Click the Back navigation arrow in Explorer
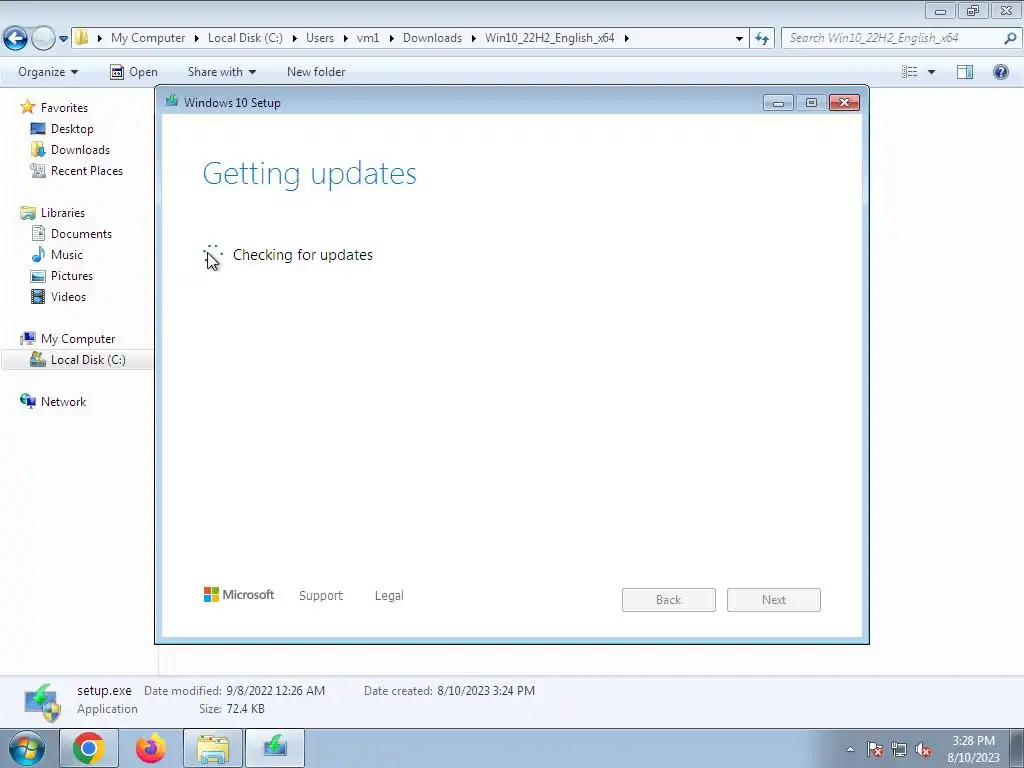The height and width of the screenshot is (768, 1024). pyautogui.click(x=16, y=39)
